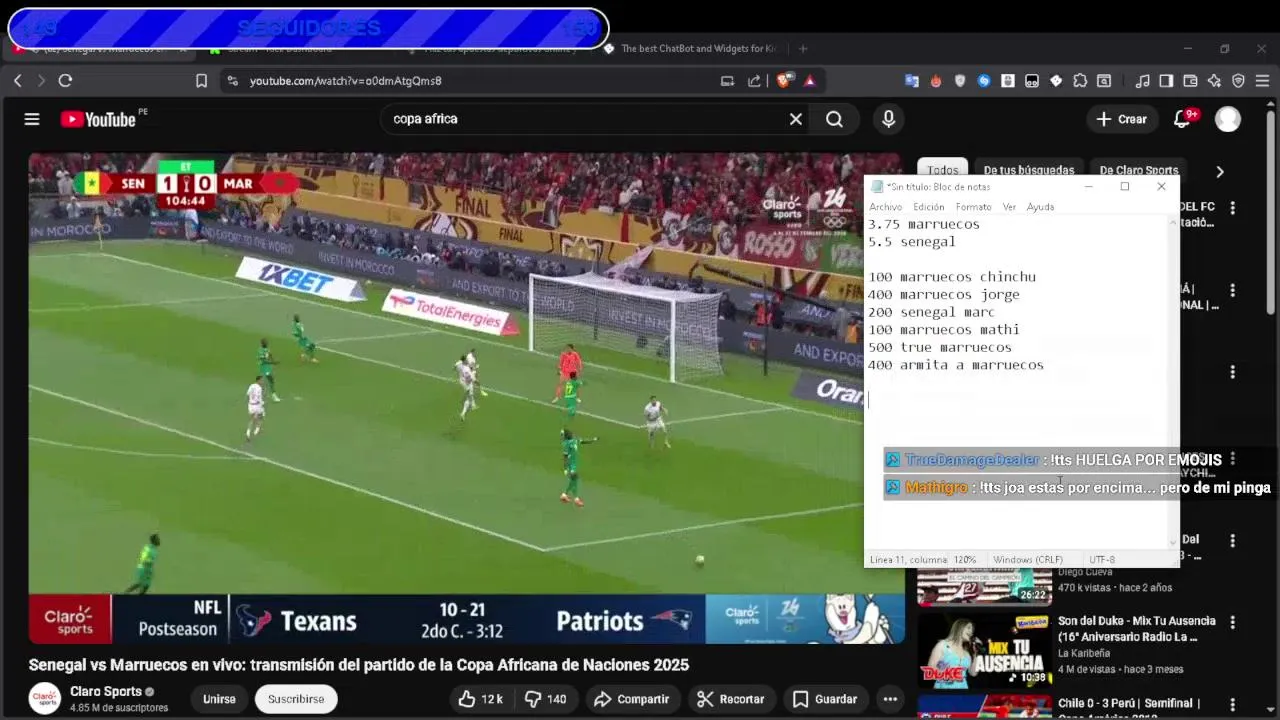Viewport: 1280px width, 720px height.
Task: Open 'Son del Duke - Mix Tu Ausencia' title
Action: pyautogui.click(x=1137, y=629)
